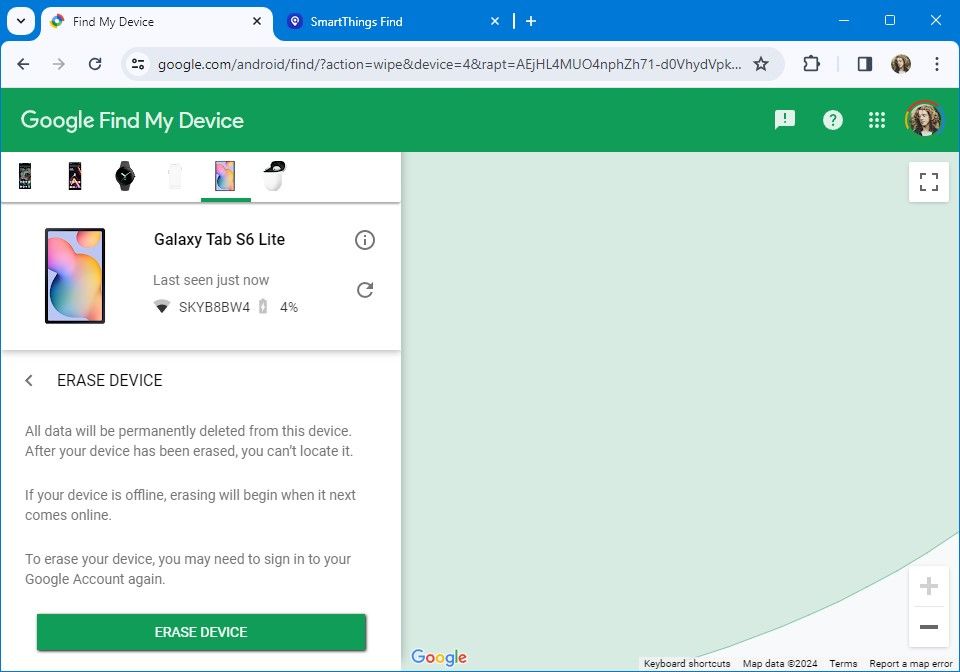Bookmark this page with the star icon
This screenshot has height=672, width=960.
(x=761, y=63)
